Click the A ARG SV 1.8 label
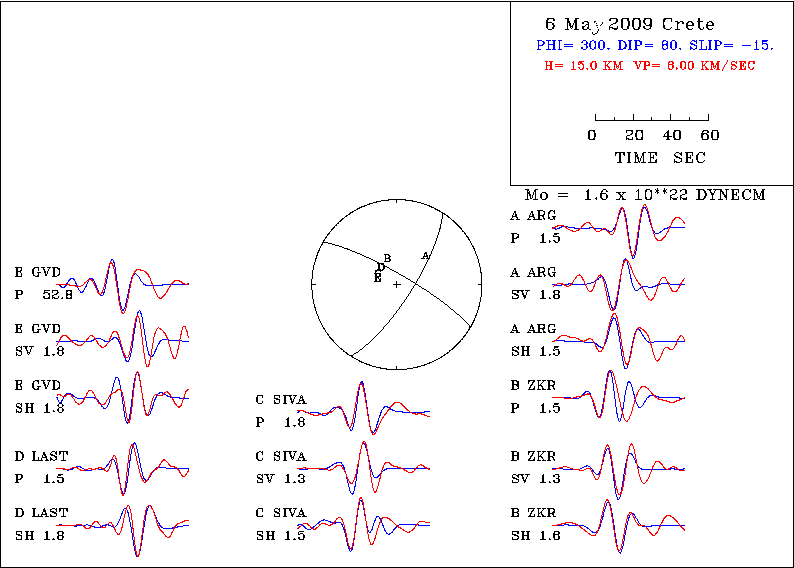The width and height of the screenshot is (794, 568). (x=535, y=283)
